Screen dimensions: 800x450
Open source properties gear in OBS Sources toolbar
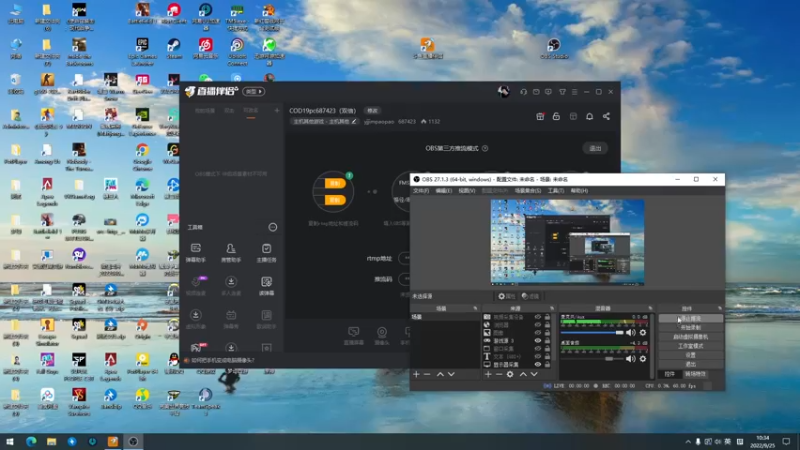point(510,374)
